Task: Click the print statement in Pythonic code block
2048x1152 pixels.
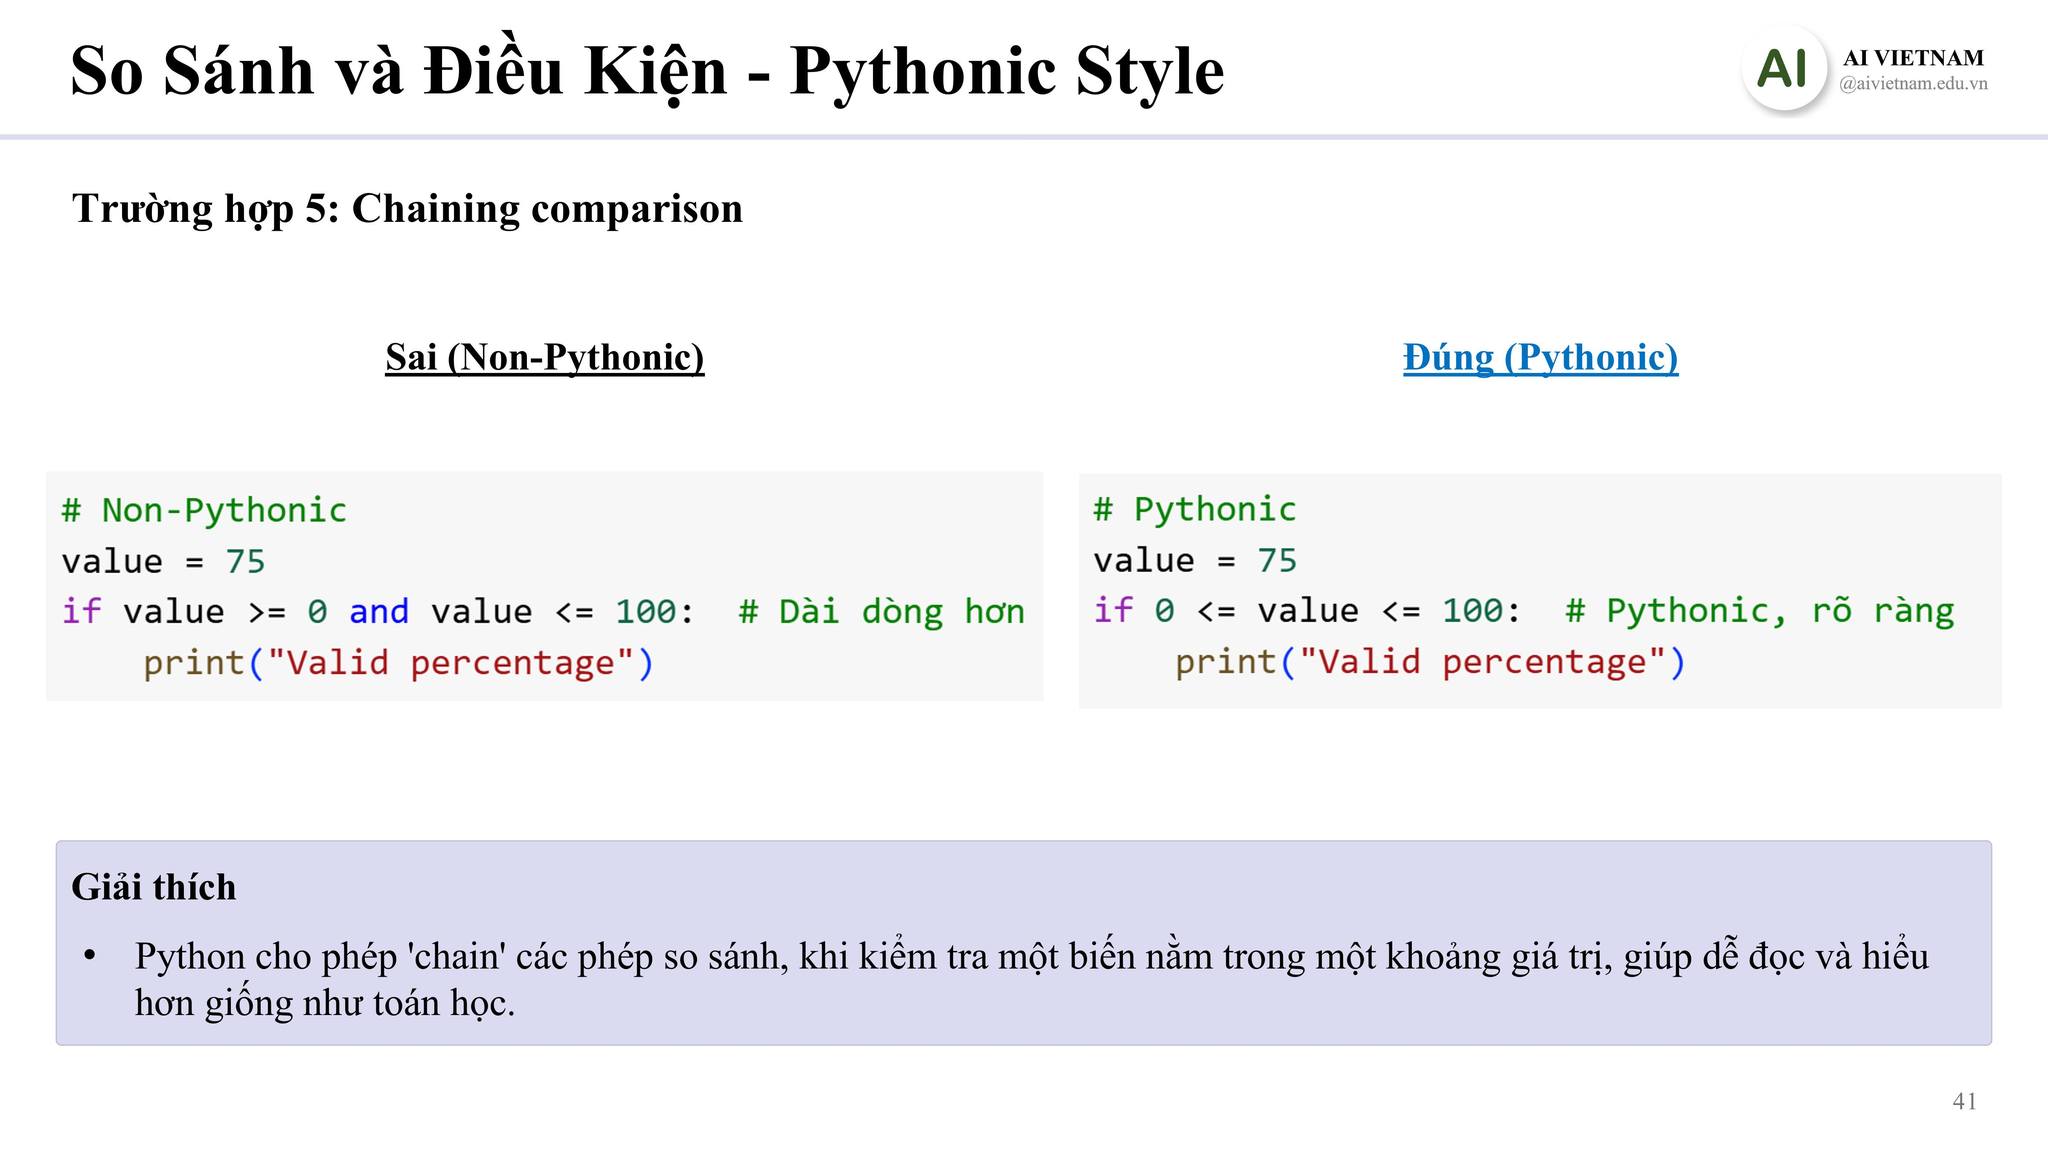Action: click(x=1430, y=662)
